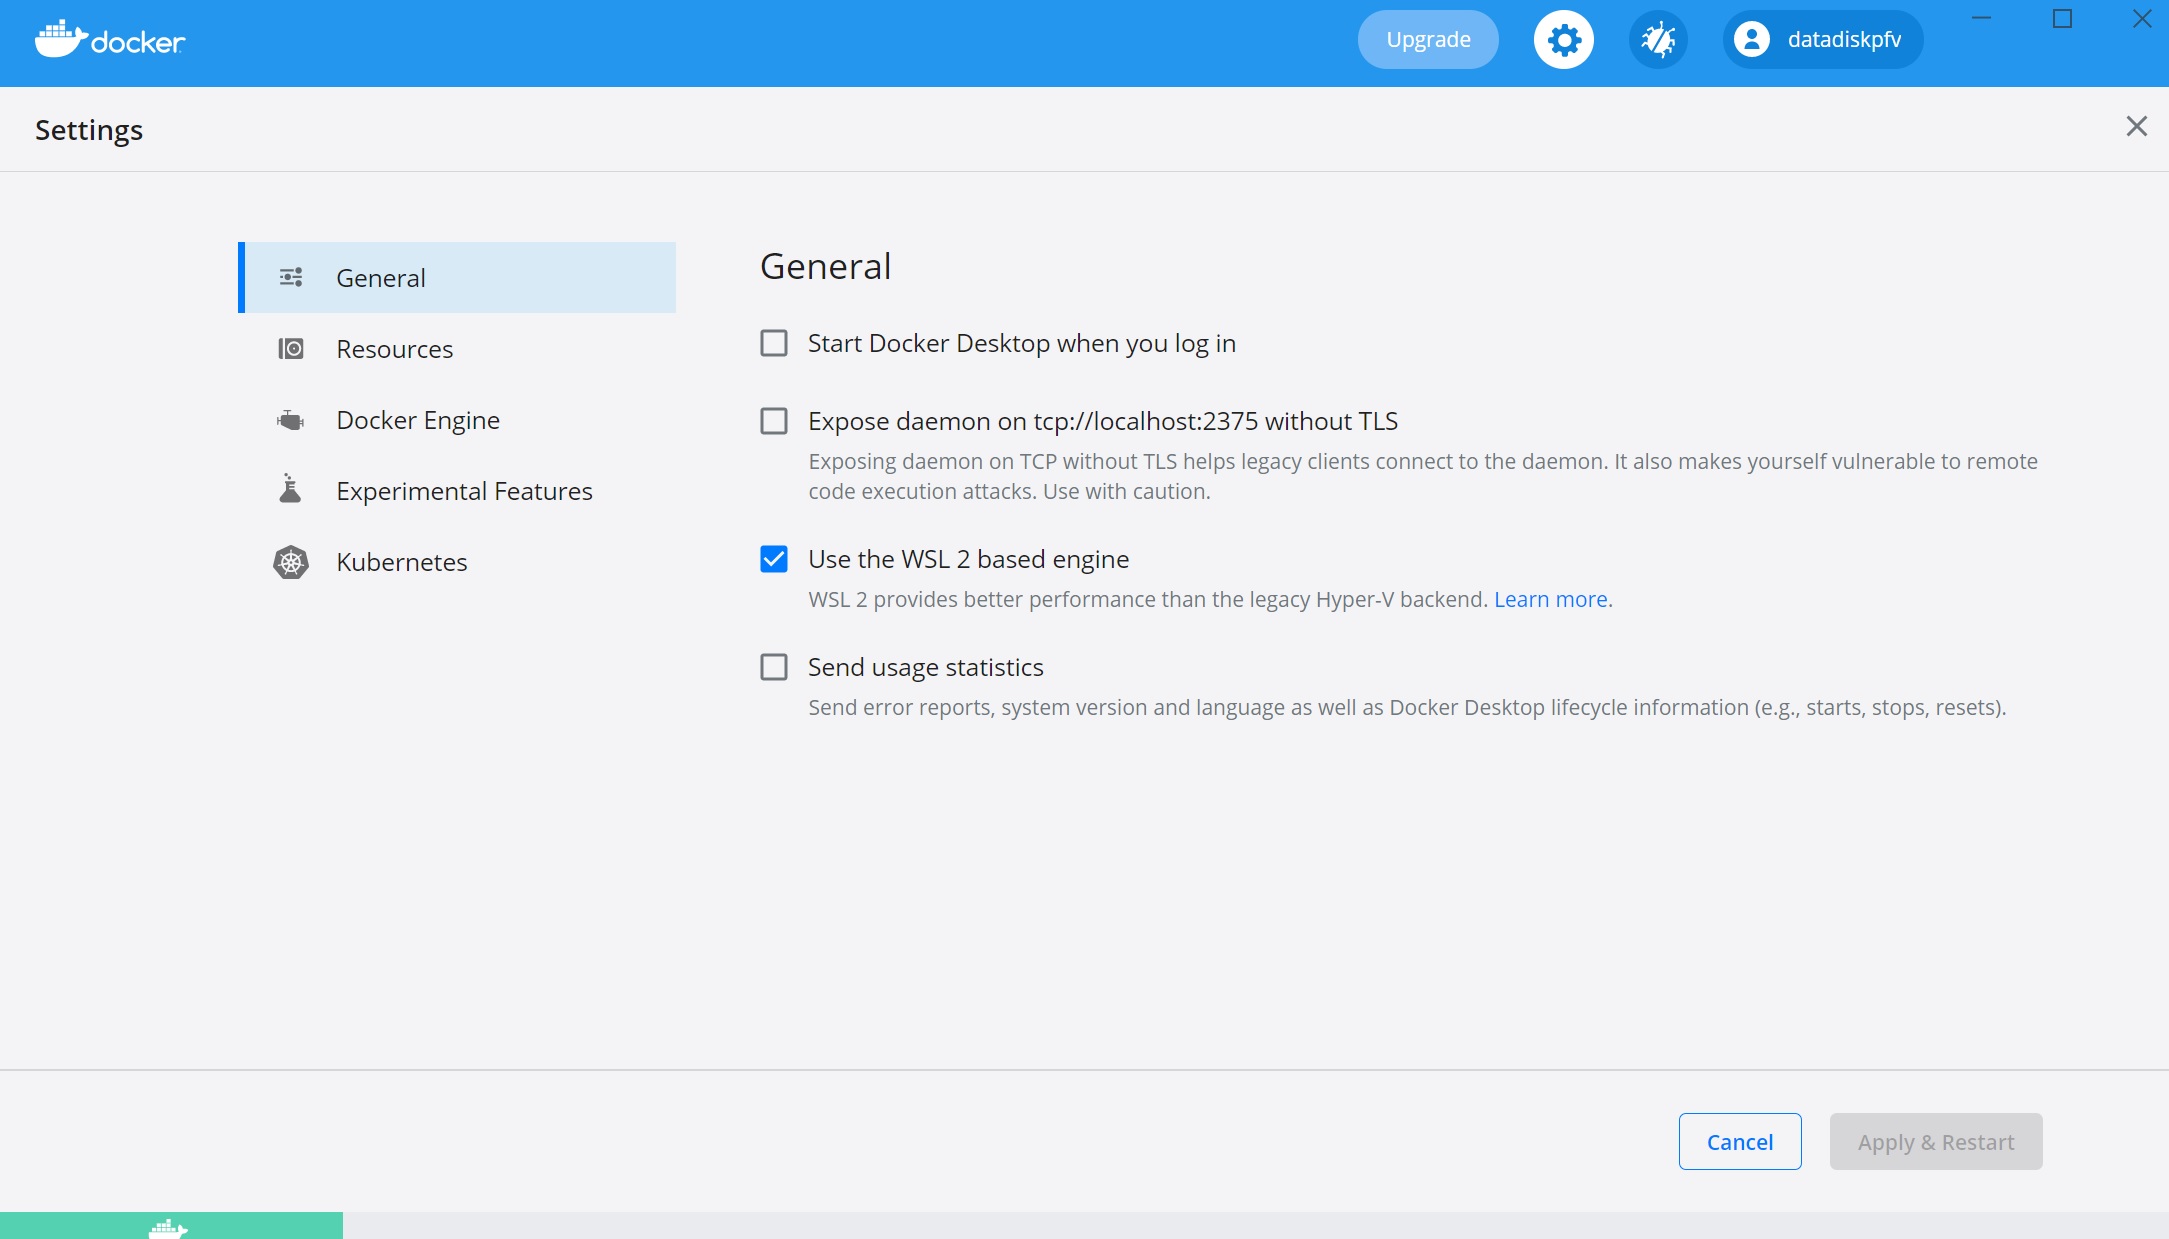Click the Settings heading text
Image resolution: width=2169 pixels, height=1239 pixels.
[89, 130]
